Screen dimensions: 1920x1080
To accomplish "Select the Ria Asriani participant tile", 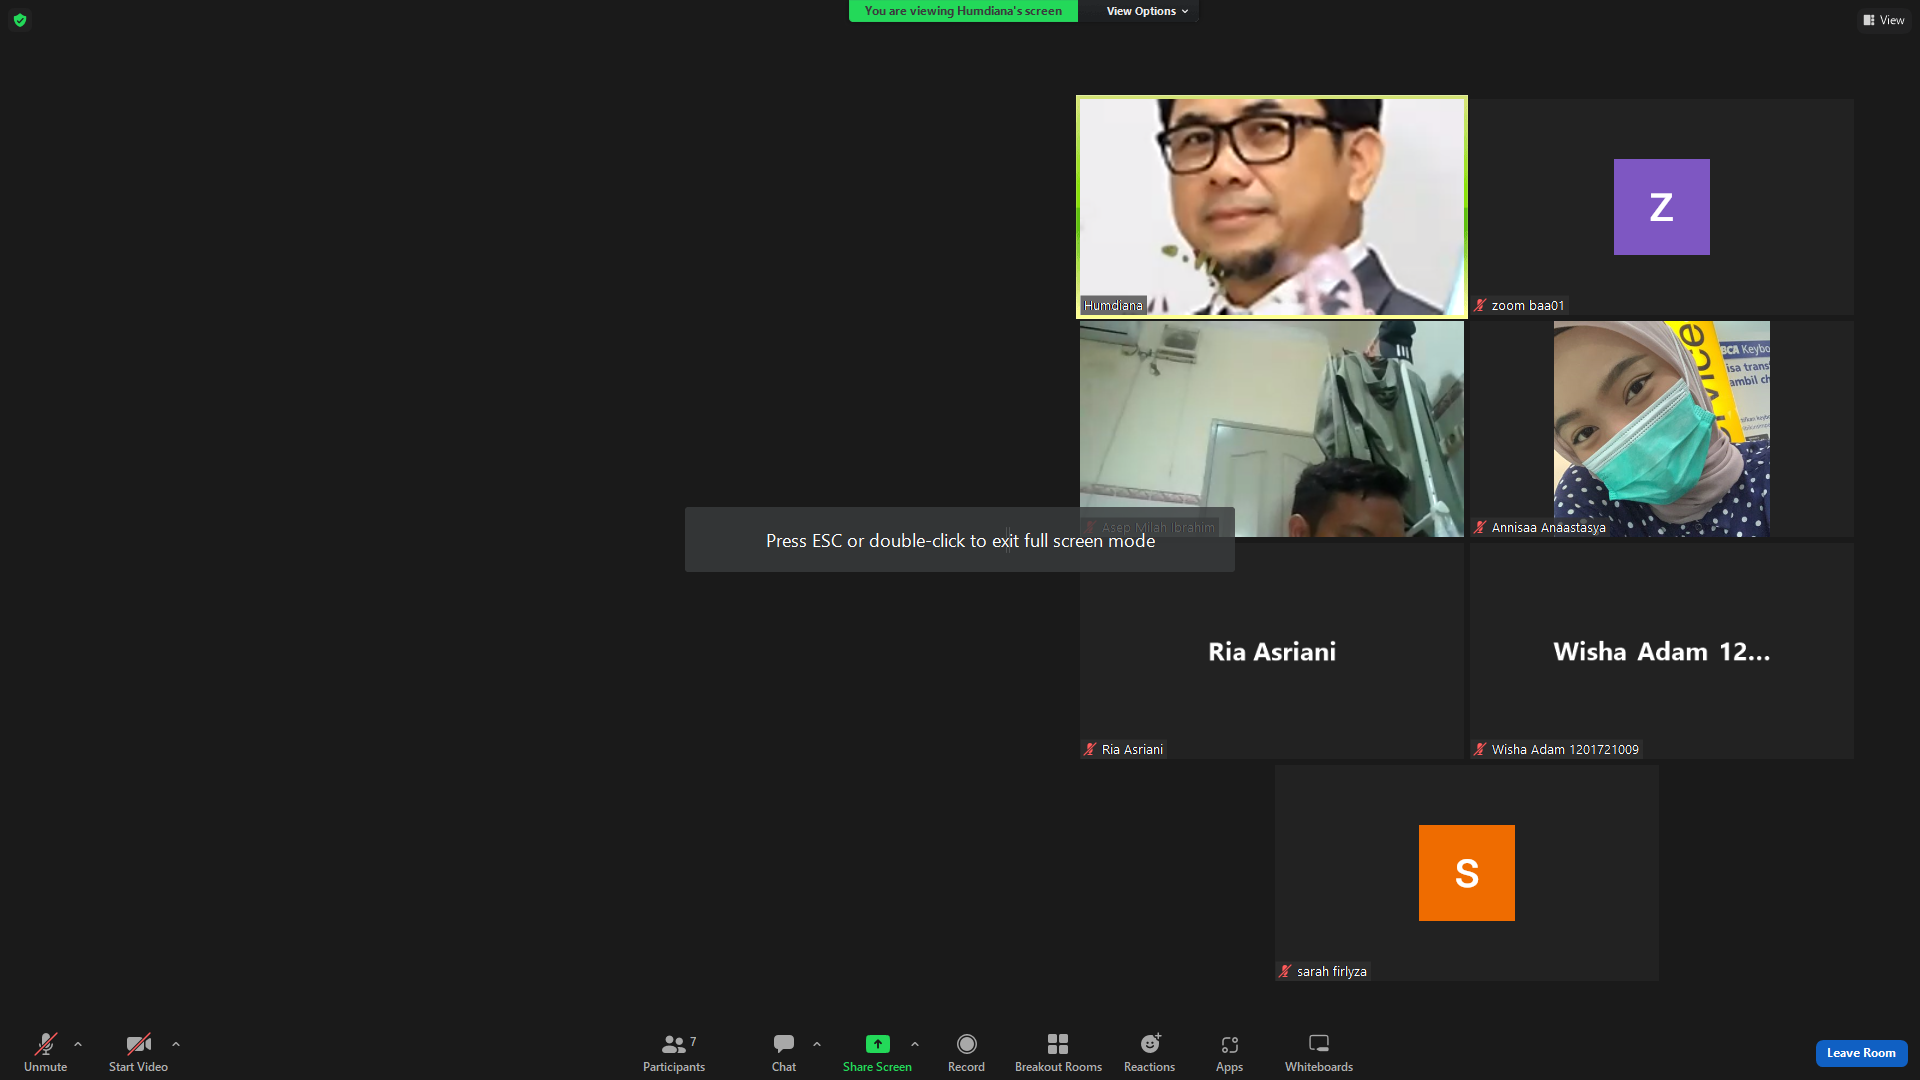I will [1271, 651].
